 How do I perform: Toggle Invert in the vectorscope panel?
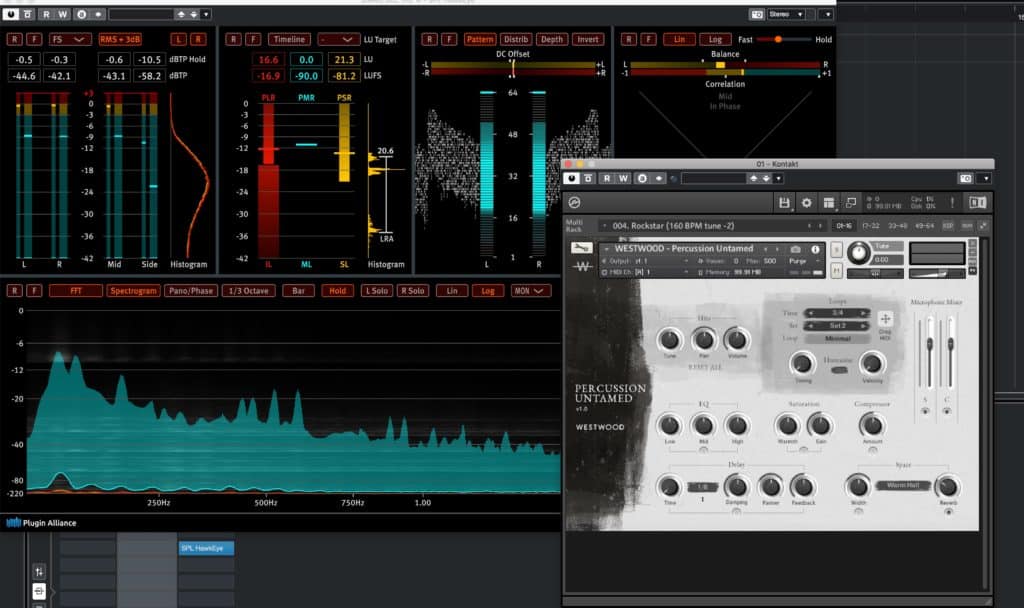[x=587, y=39]
